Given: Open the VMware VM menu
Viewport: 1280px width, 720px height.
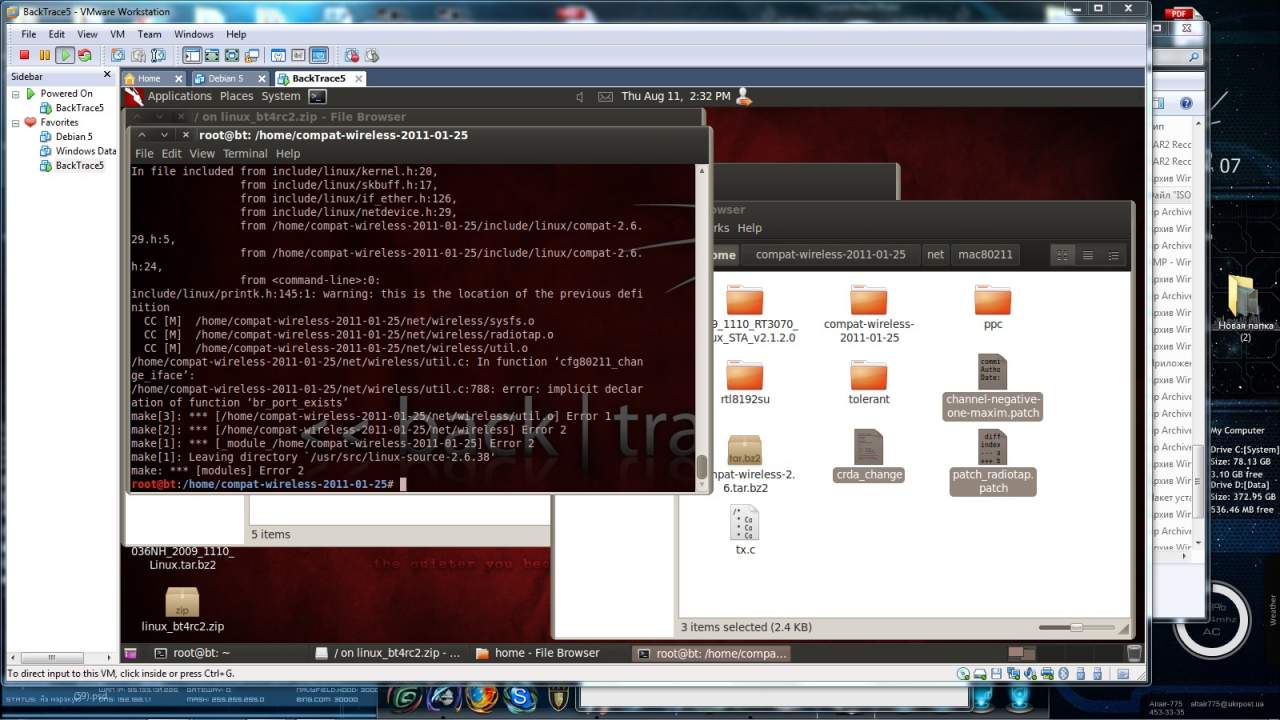Looking at the screenshot, I should point(117,34).
